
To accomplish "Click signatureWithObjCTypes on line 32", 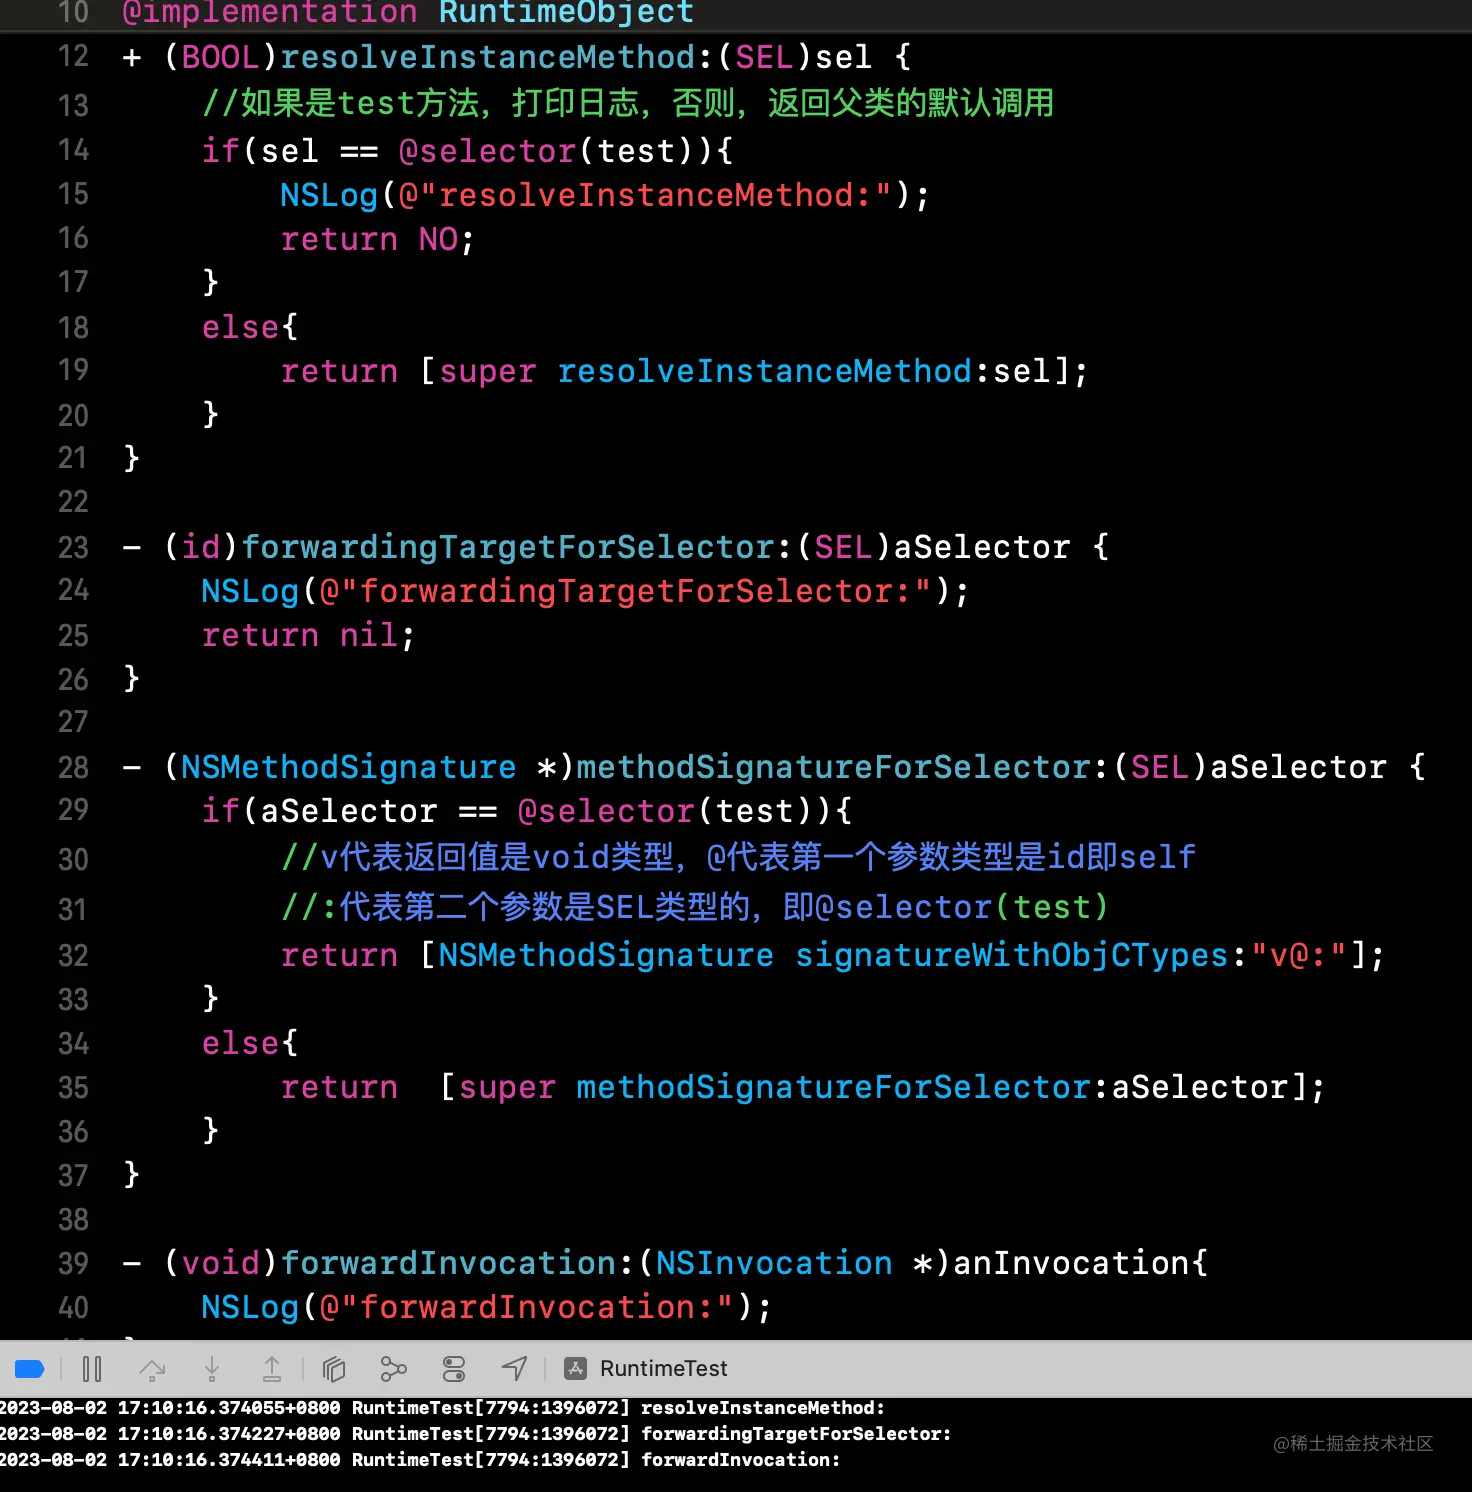I will pos(1011,955).
